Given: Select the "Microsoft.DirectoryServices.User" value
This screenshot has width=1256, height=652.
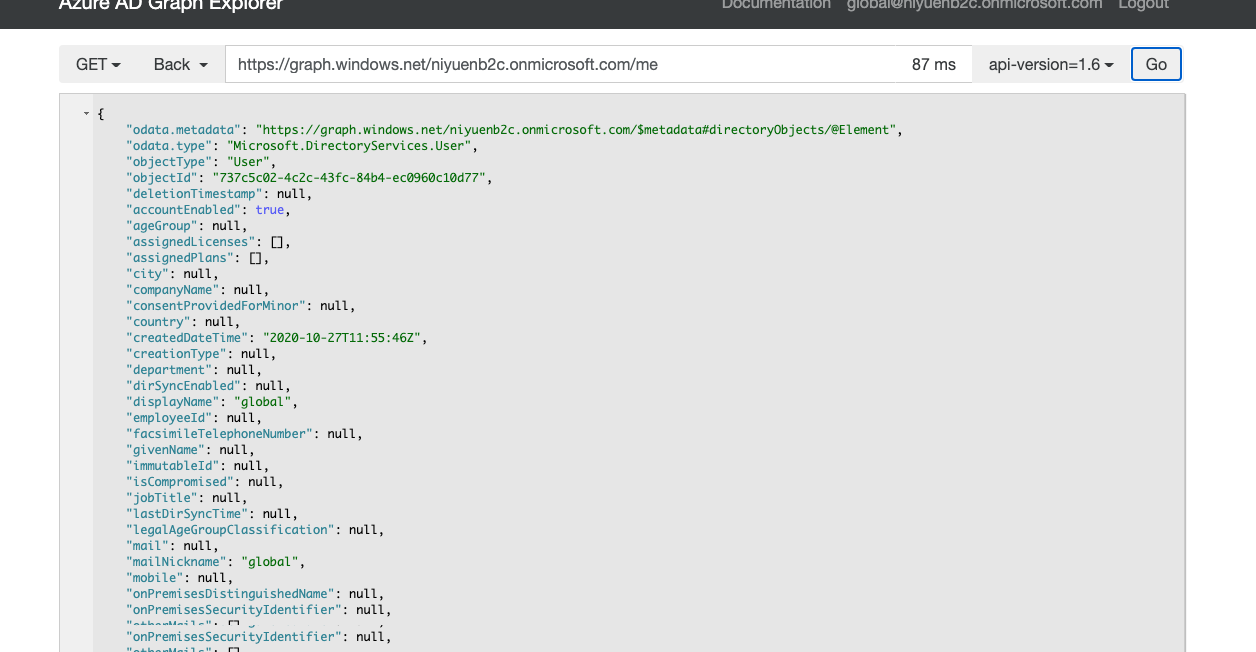Looking at the screenshot, I should (x=350, y=146).
